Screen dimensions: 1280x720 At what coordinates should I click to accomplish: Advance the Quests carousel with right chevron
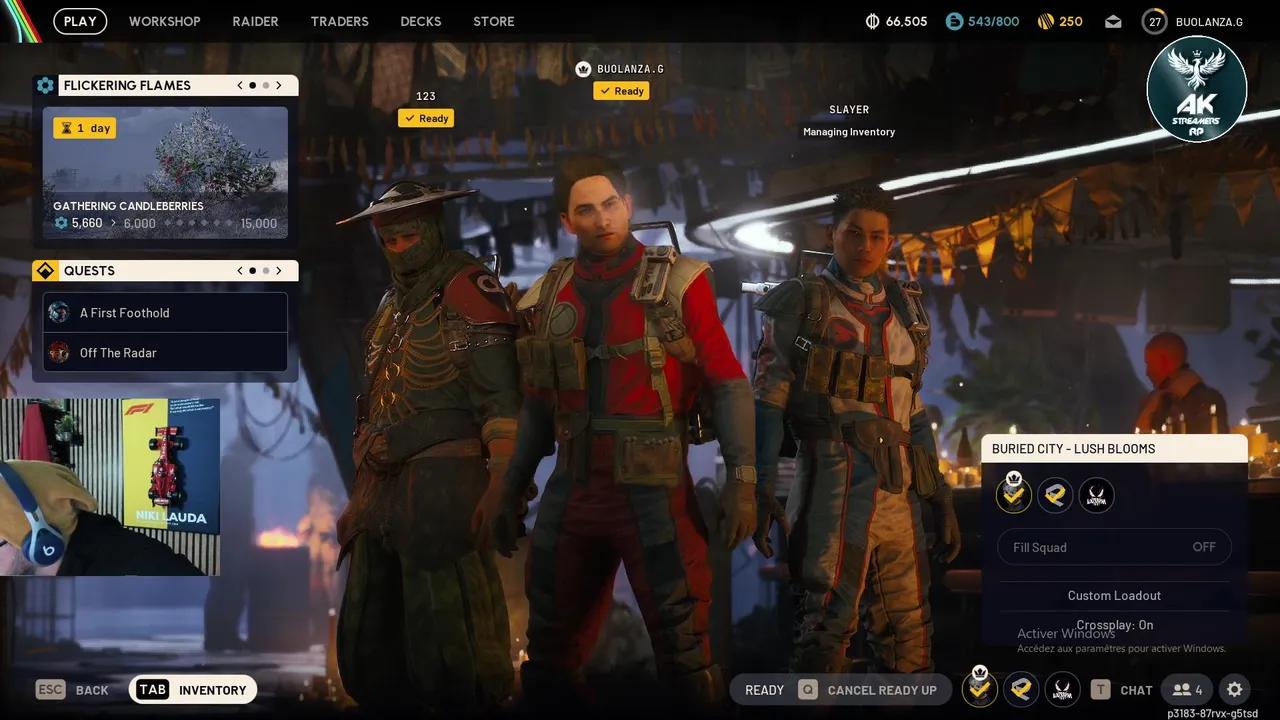coord(279,270)
